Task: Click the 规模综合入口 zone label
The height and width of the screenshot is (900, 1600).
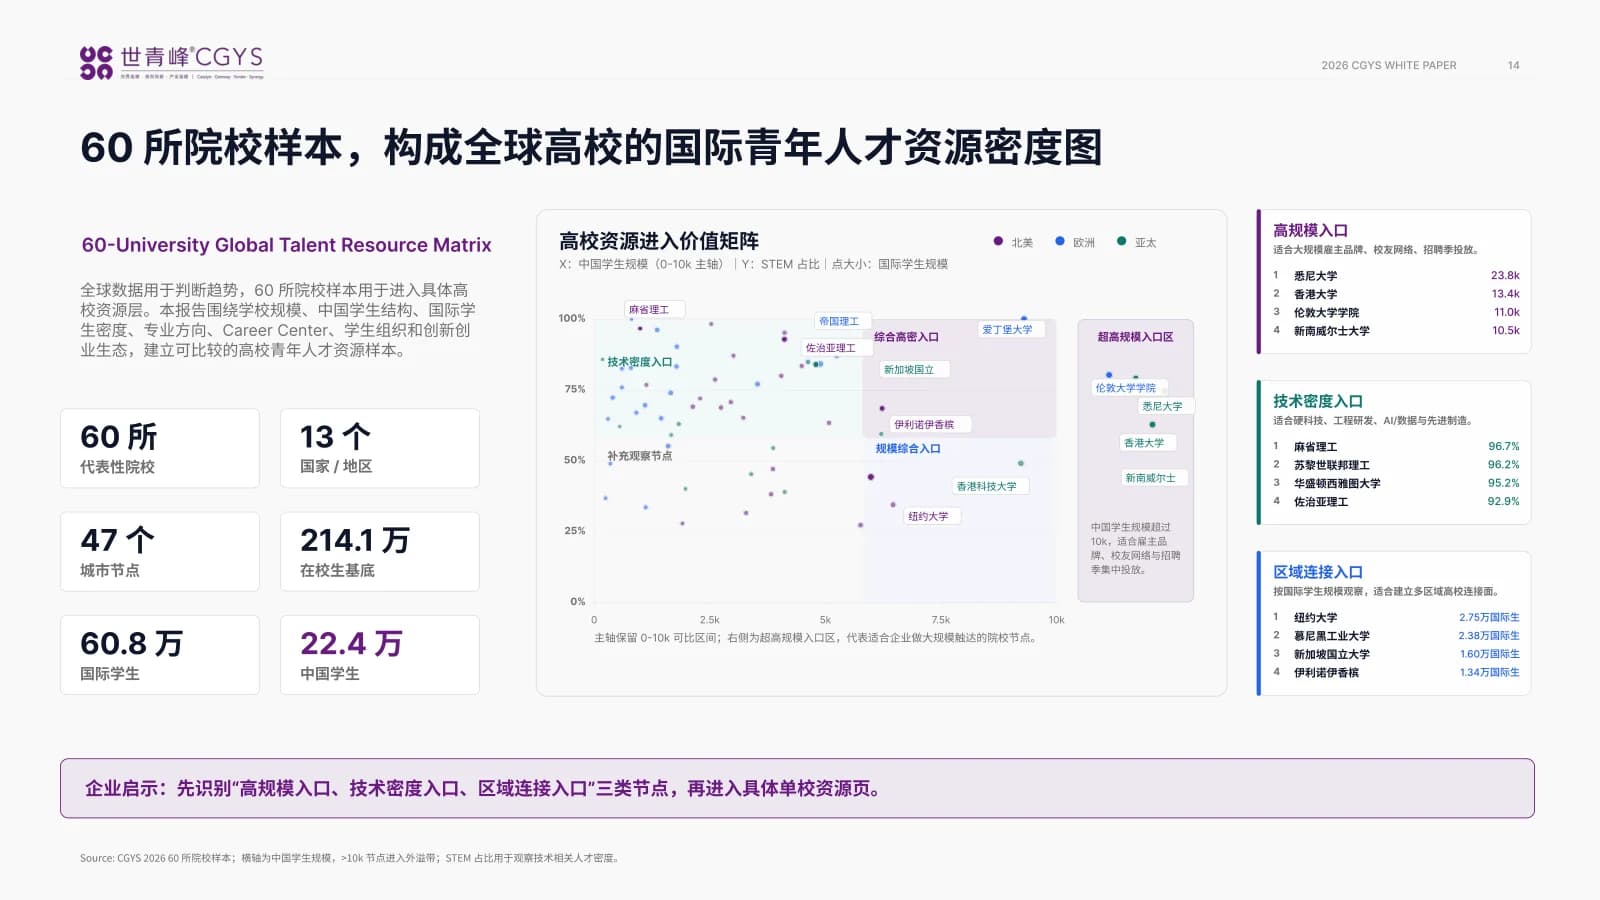Action: pos(908,449)
